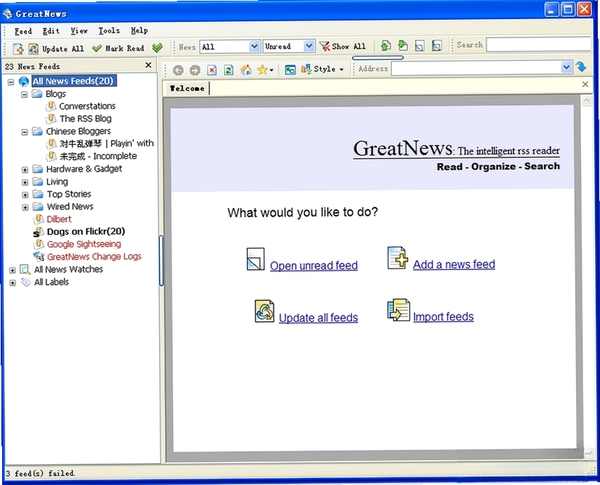Image resolution: width=600 pixels, height=485 pixels.
Task: Click the Import feeds link
Action: tap(443, 317)
